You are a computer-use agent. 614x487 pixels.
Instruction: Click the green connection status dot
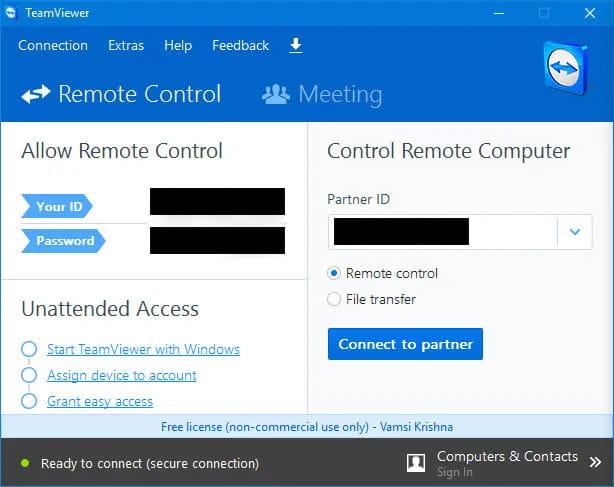(x=25, y=463)
